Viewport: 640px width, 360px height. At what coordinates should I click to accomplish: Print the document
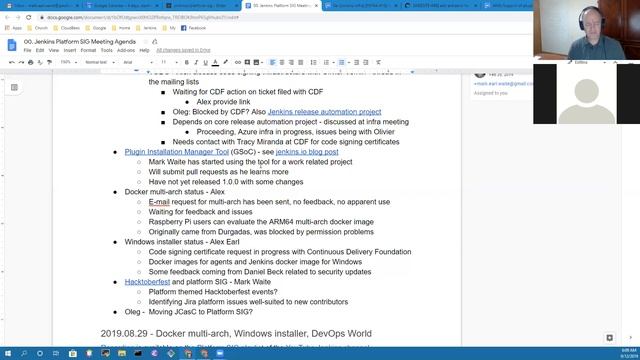click(x=31, y=62)
